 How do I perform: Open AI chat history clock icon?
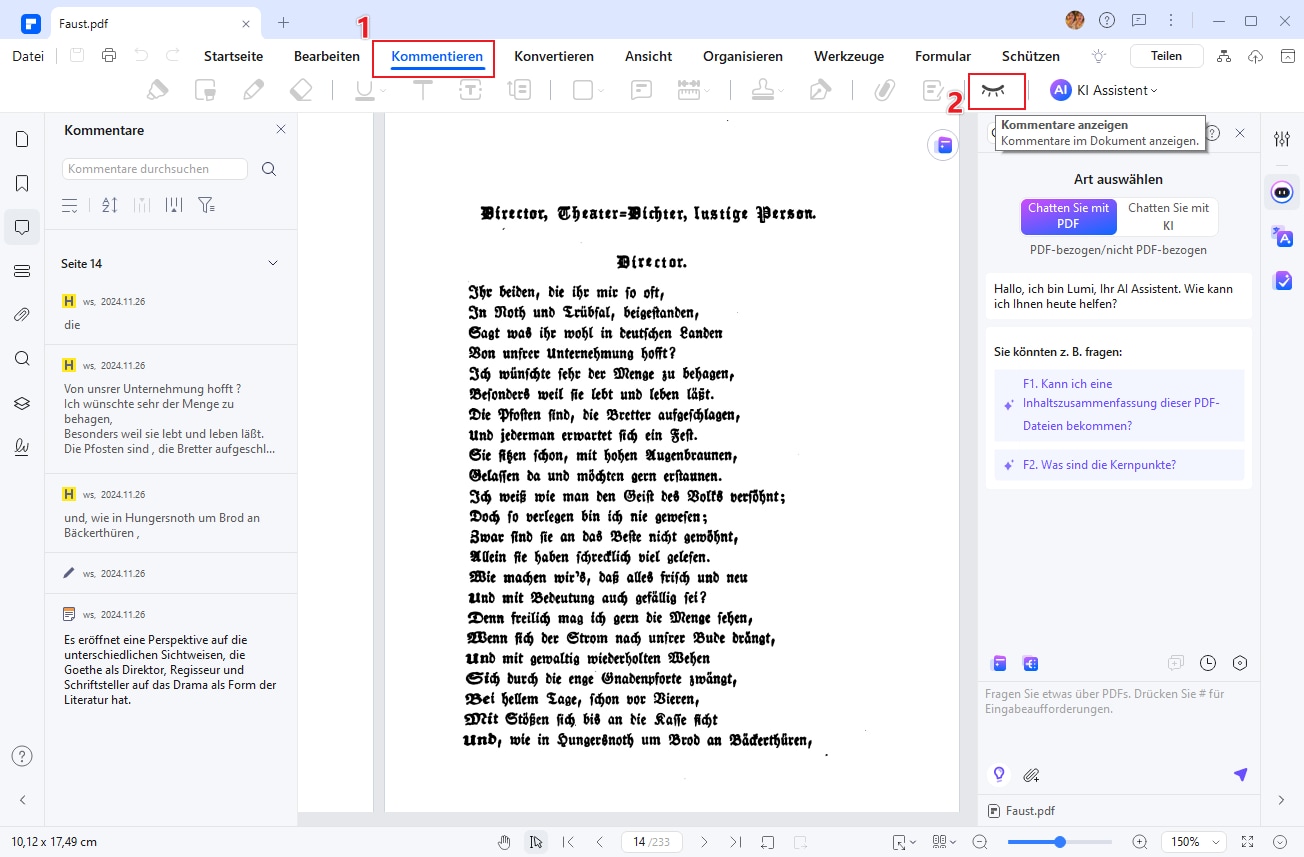1208,663
